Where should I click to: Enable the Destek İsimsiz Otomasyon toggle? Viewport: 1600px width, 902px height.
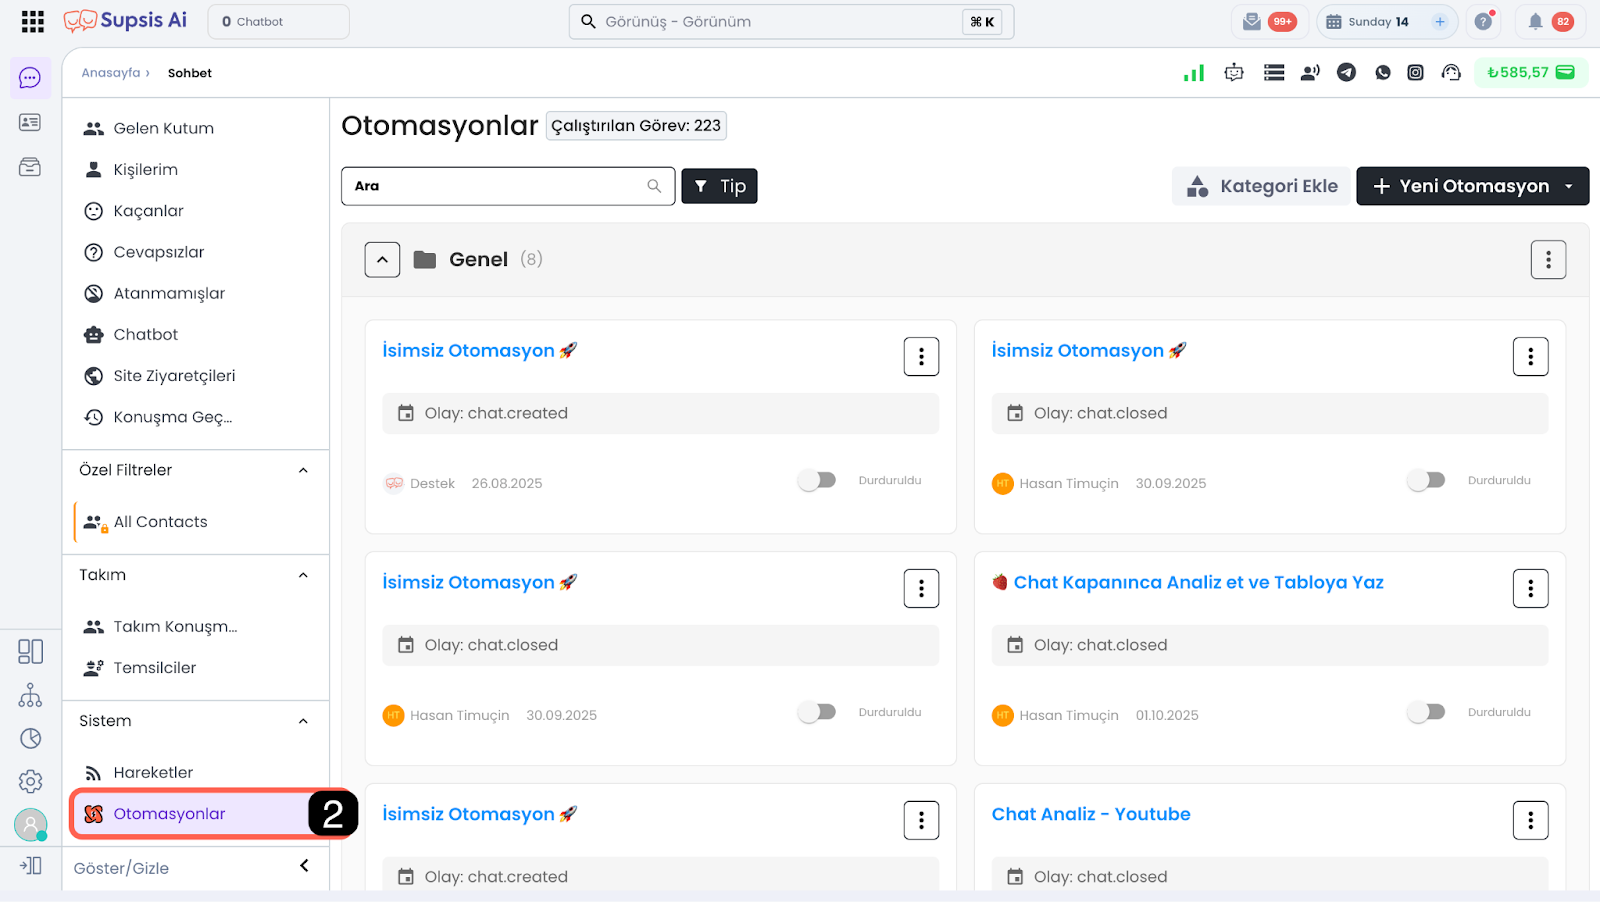tap(817, 481)
